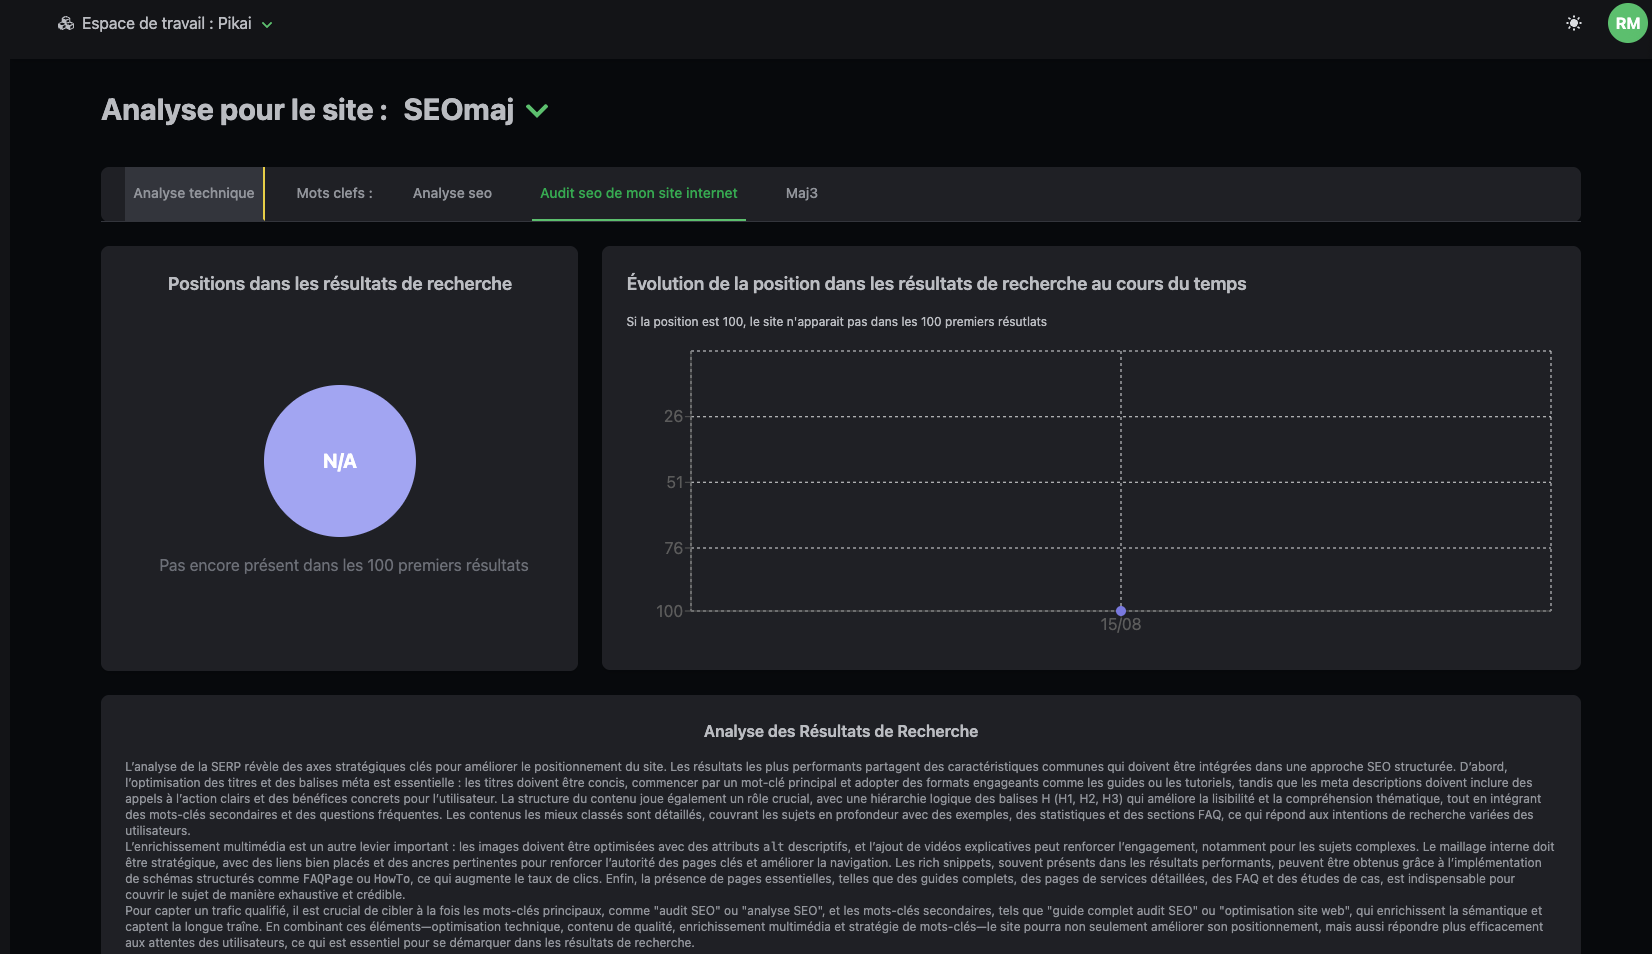1652x954 pixels.
Task: Click the N/A position circle
Action: [x=340, y=461]
